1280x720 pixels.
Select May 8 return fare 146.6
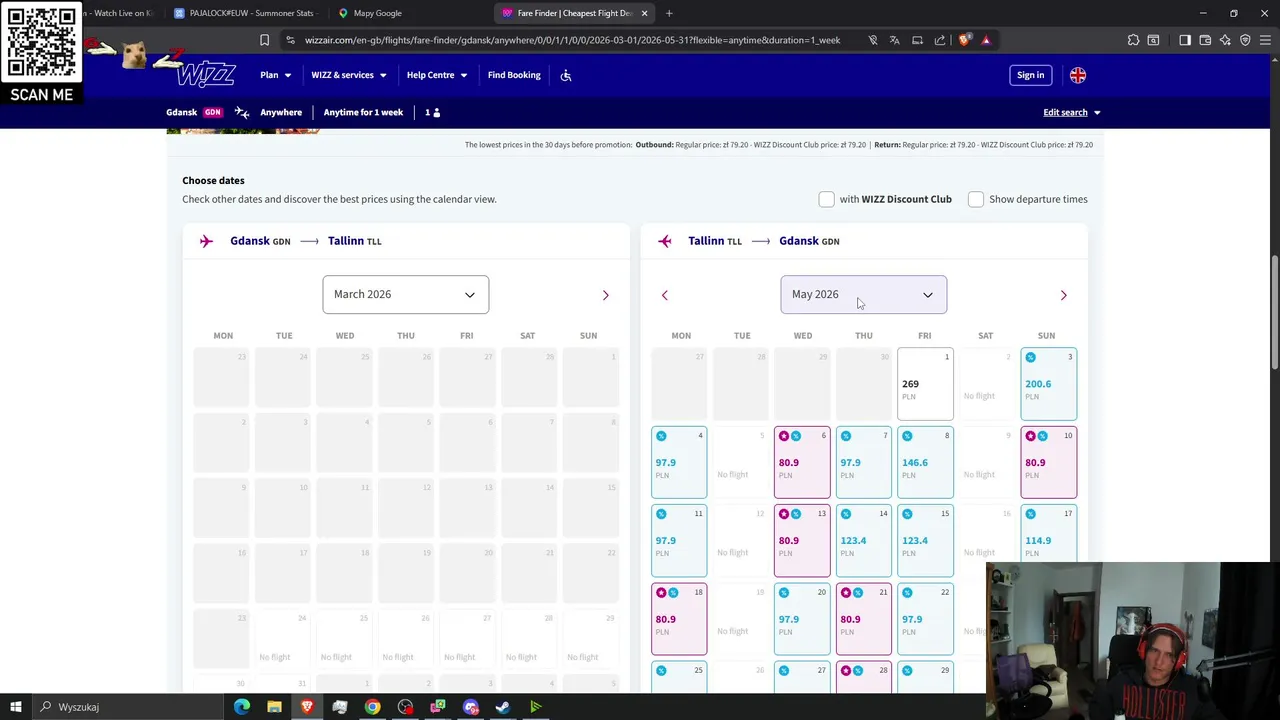tap(925, 462)
